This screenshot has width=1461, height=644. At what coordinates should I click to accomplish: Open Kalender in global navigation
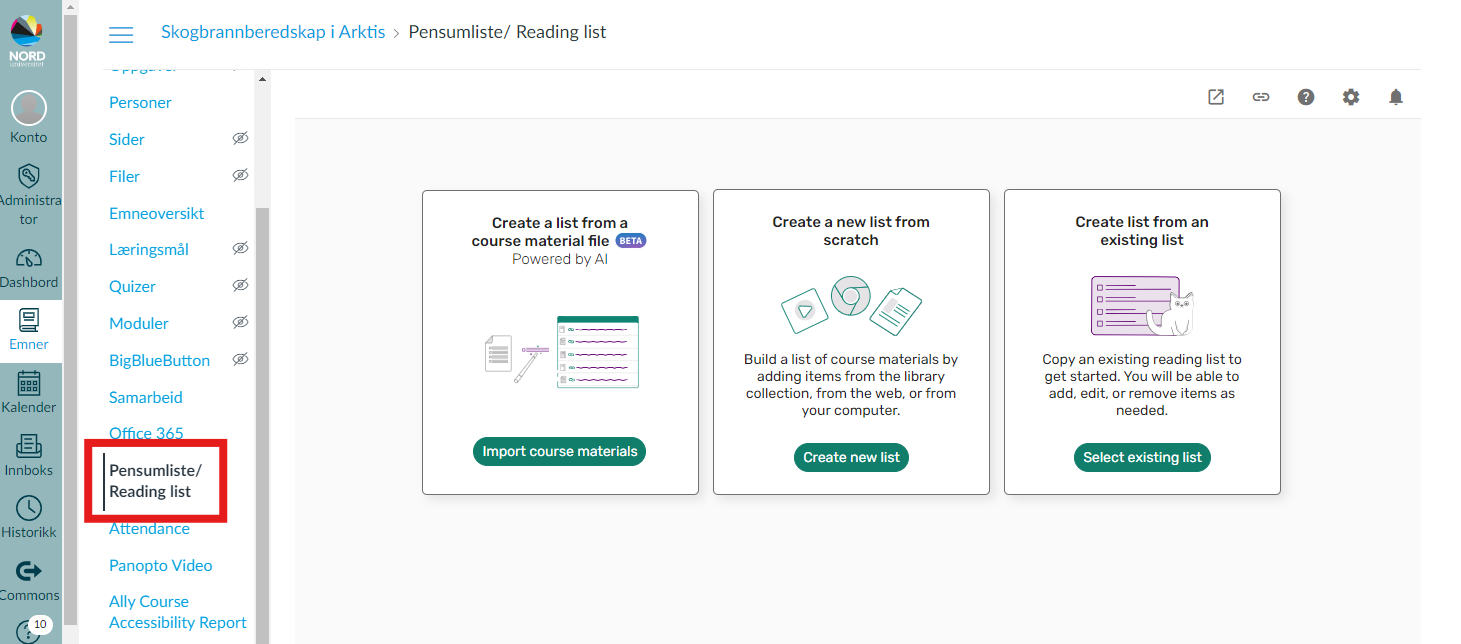pos(29,393)
